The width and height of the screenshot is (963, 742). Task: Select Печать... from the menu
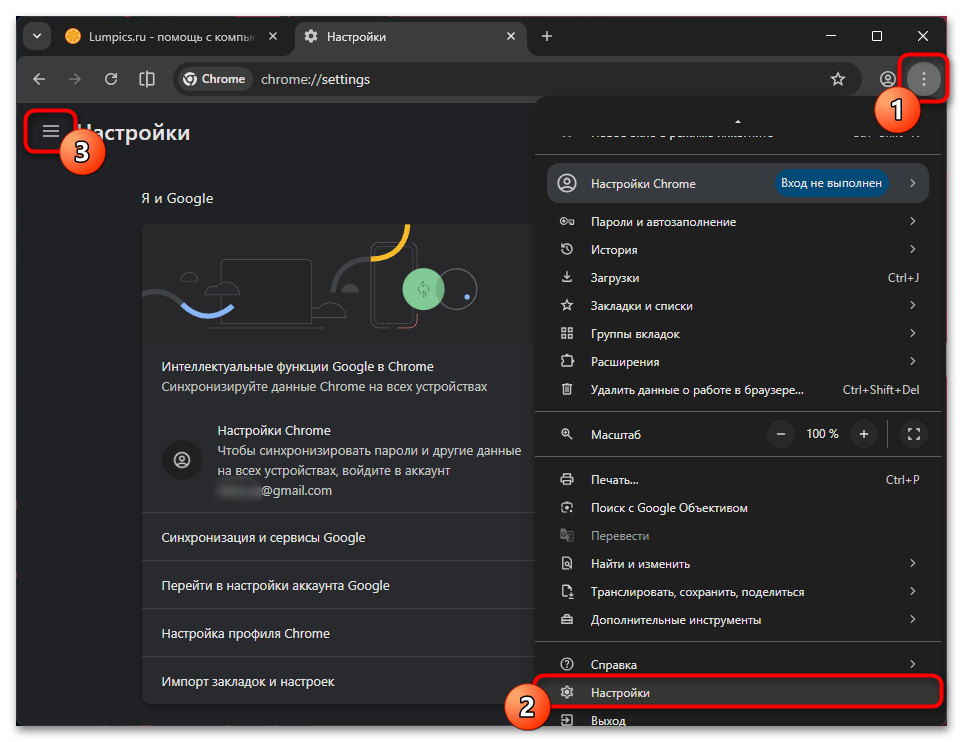pos(737,480)
